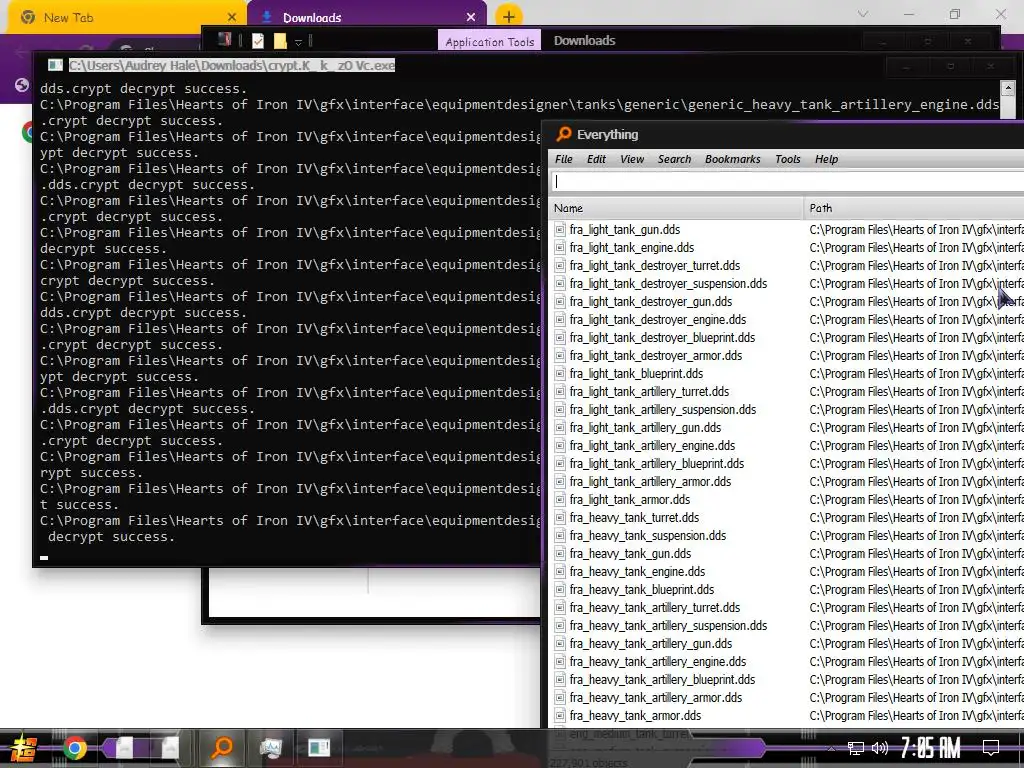Click the Explorer new folder quick-access icon

coord(280,41)
